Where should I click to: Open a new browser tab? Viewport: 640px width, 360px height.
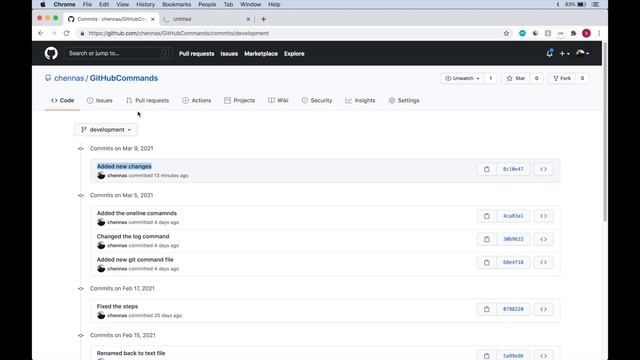pyautogui.click(x=264, y=19)
